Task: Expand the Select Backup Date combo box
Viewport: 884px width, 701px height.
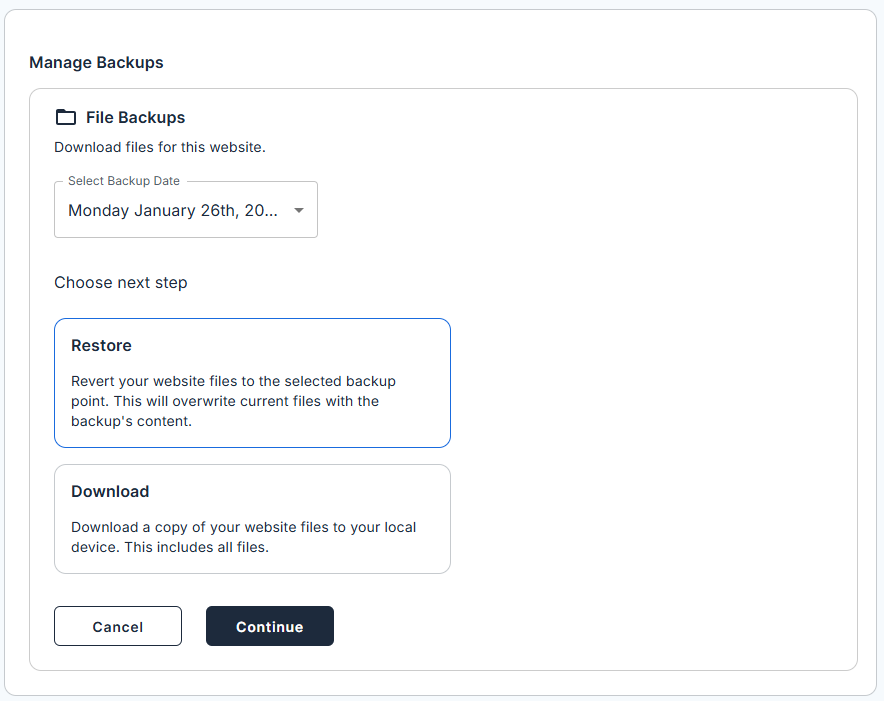Action: (x=186, y=210)
